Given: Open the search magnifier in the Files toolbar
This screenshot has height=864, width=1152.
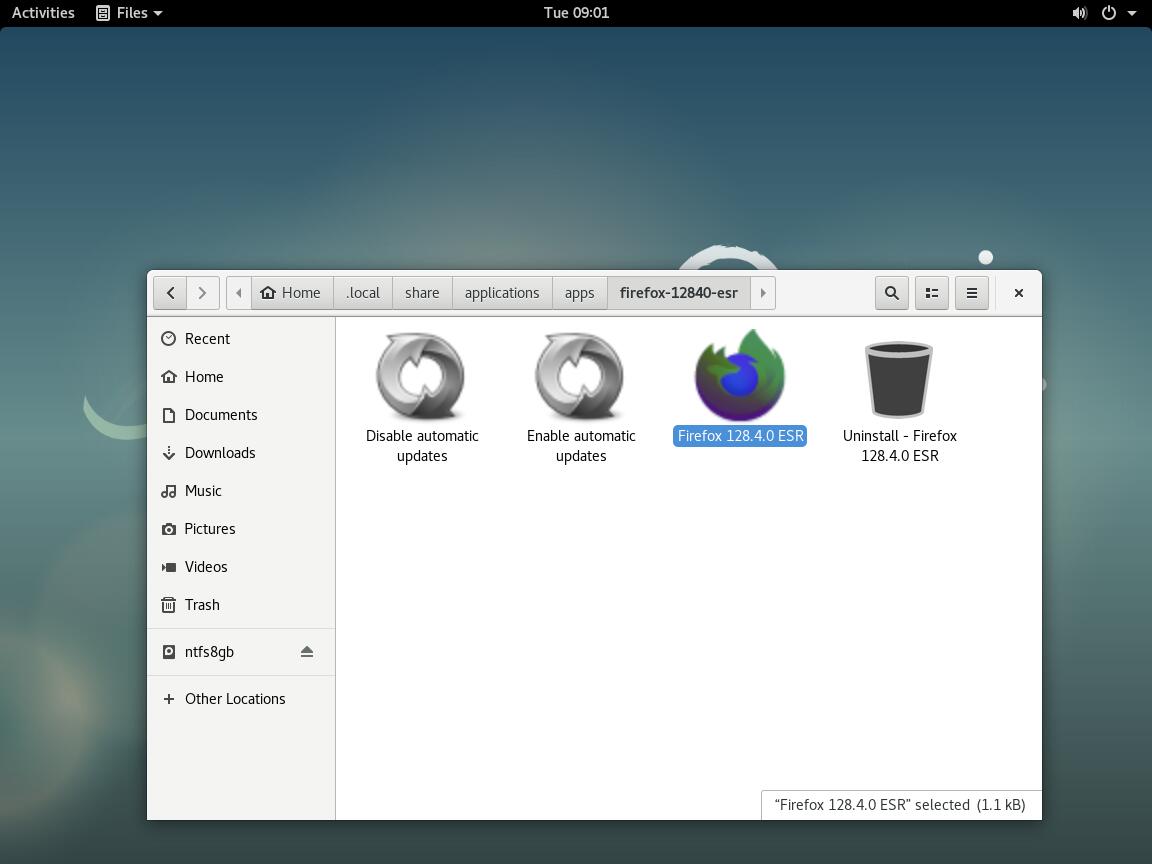Looking at the screenshot, I should pyautogui.click(x=892, y=293).
